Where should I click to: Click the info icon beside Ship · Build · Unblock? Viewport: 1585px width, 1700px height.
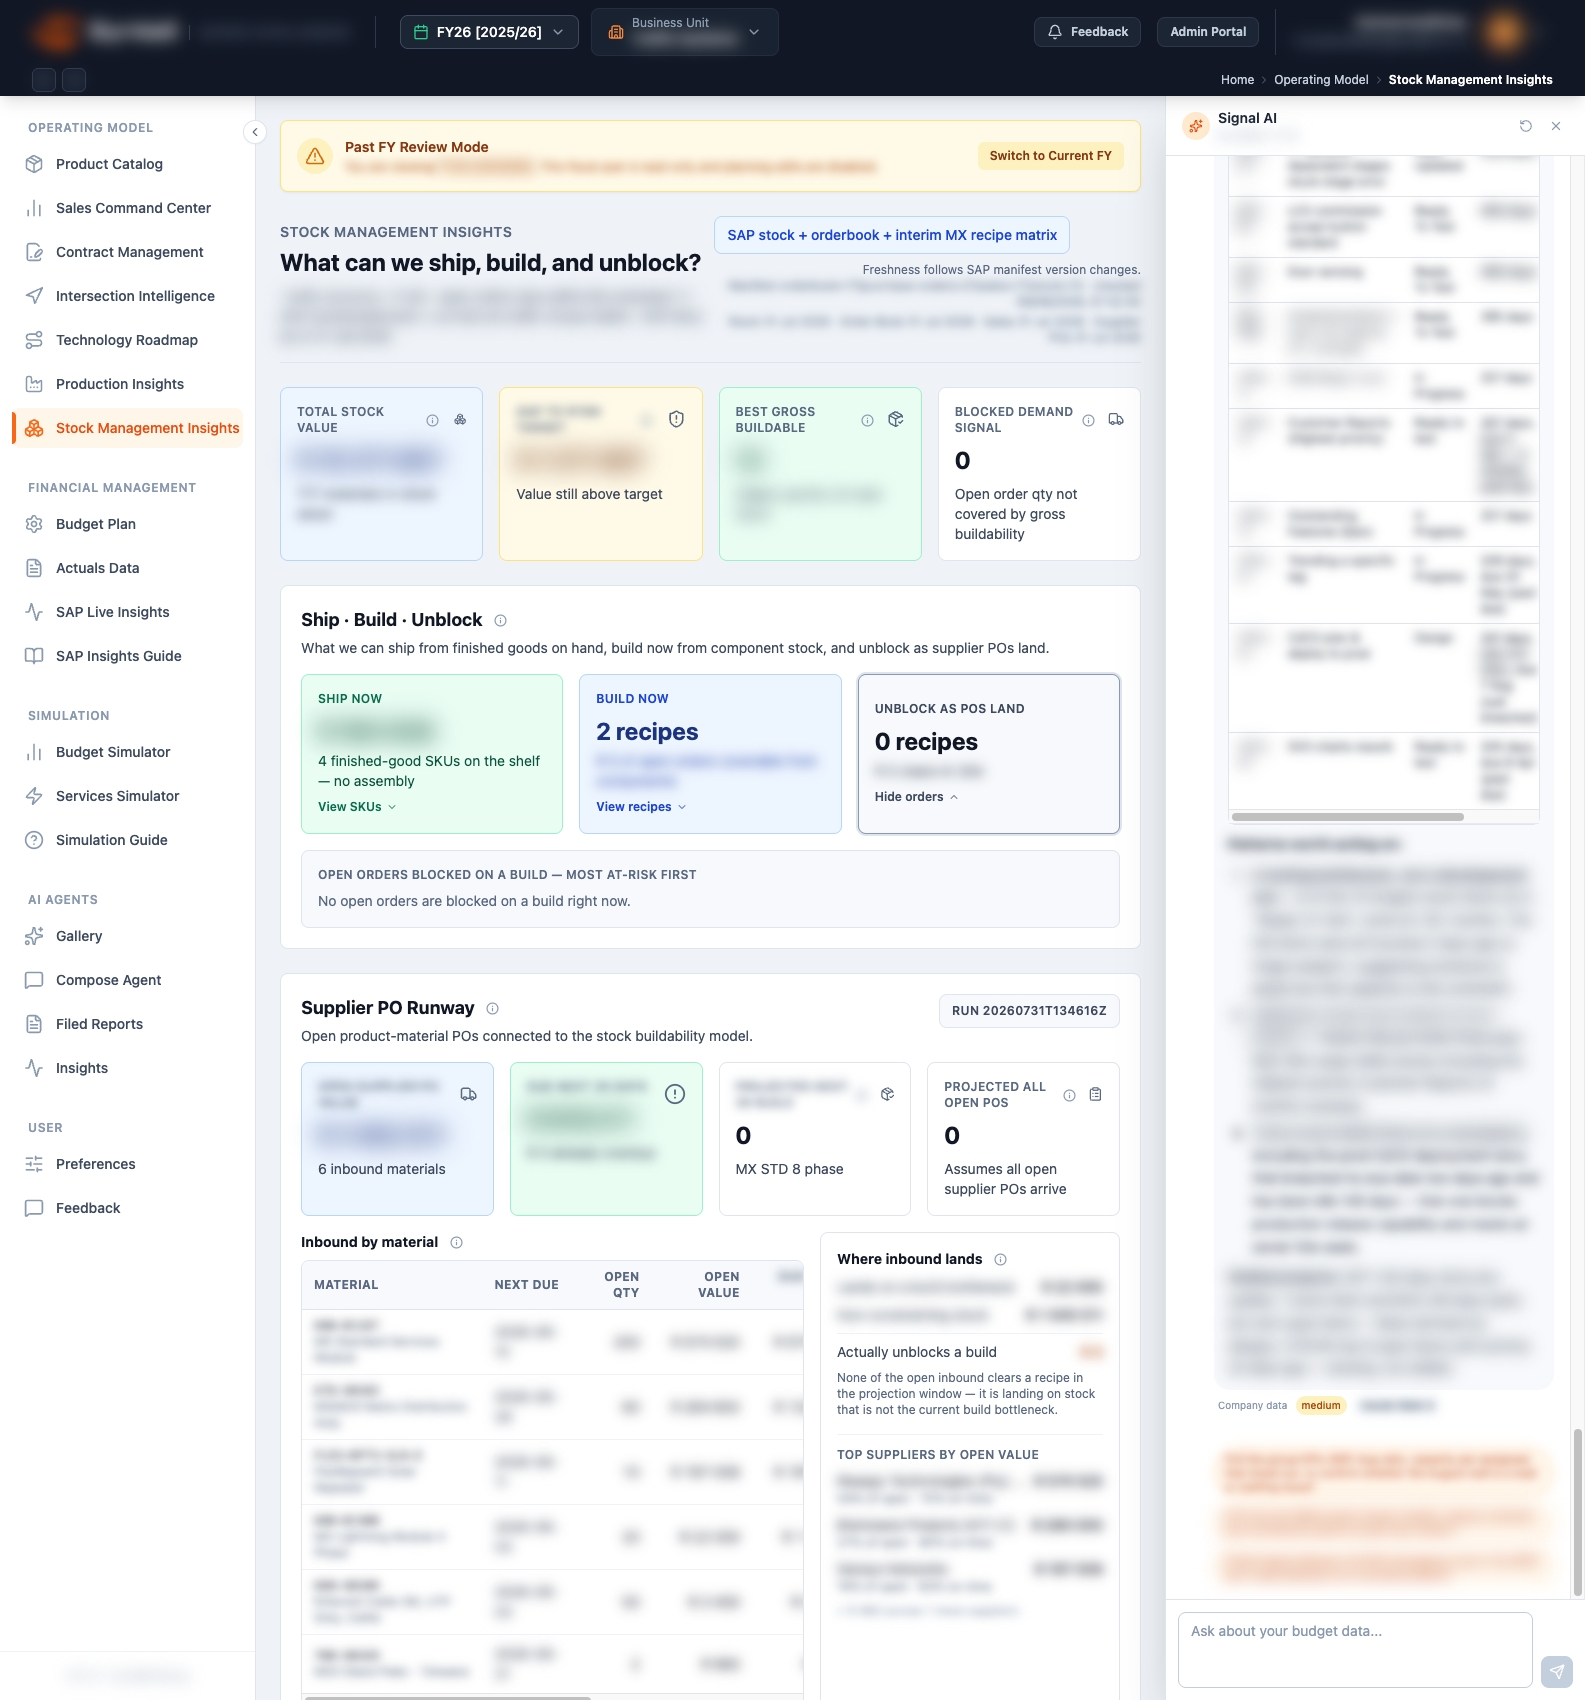pyautogui.click(x=501, y=621)
